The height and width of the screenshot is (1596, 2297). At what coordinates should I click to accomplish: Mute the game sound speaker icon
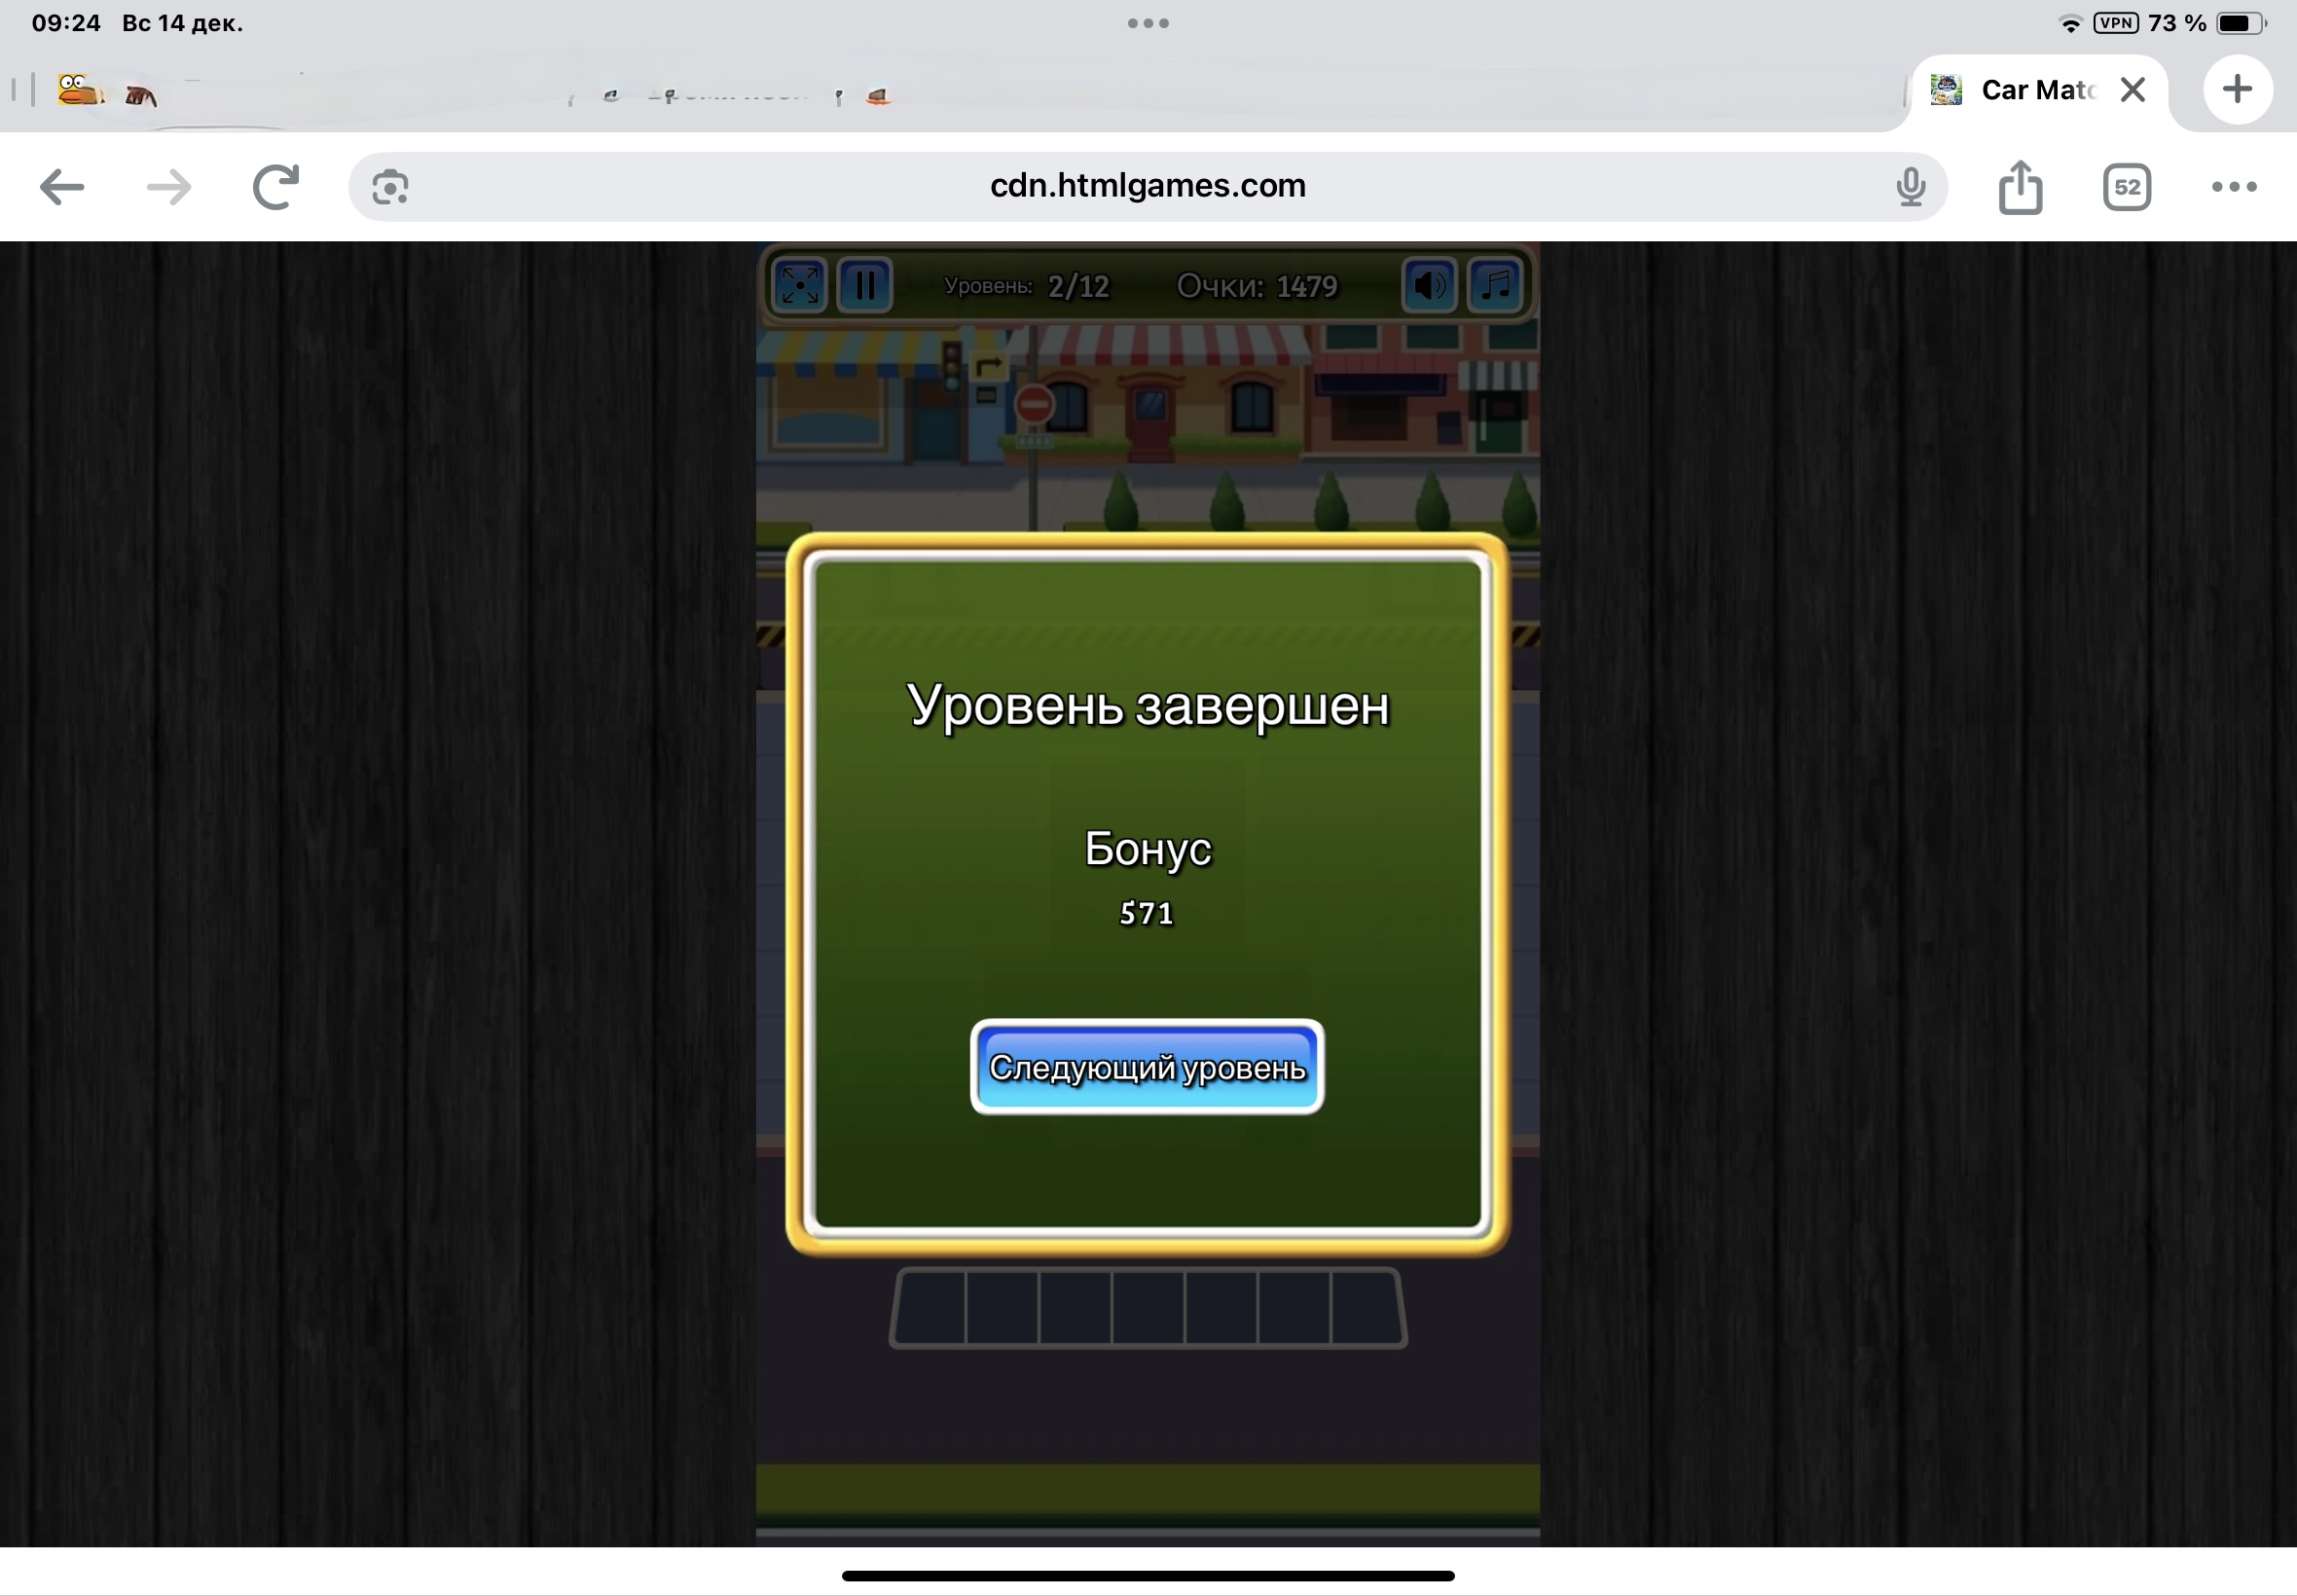point(1429,286)
